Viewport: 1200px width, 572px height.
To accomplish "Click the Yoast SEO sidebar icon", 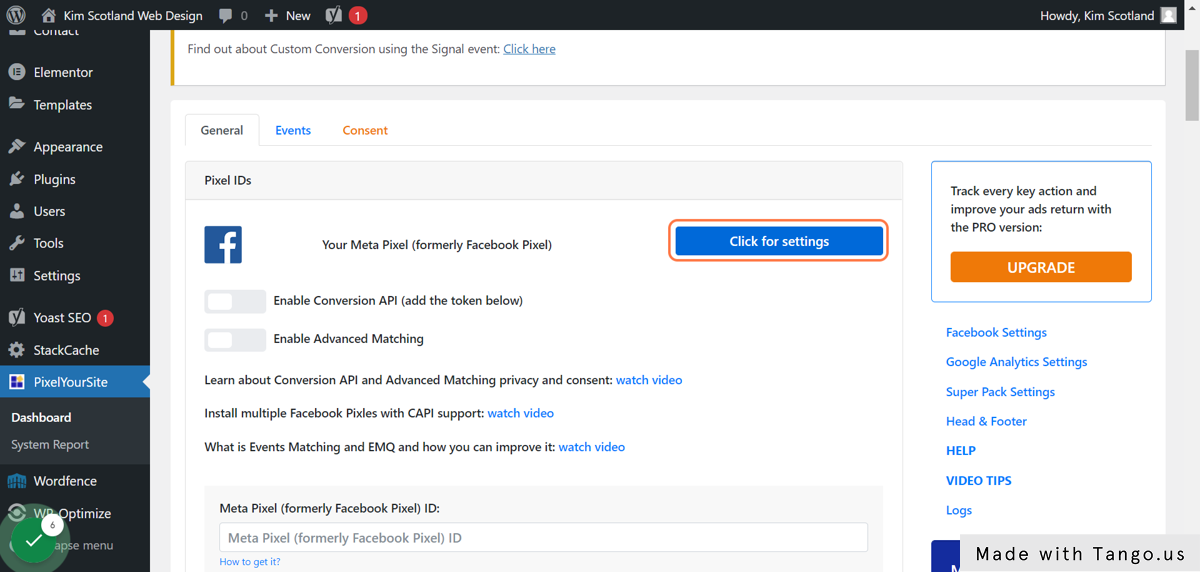I will (x=16, y=317).
